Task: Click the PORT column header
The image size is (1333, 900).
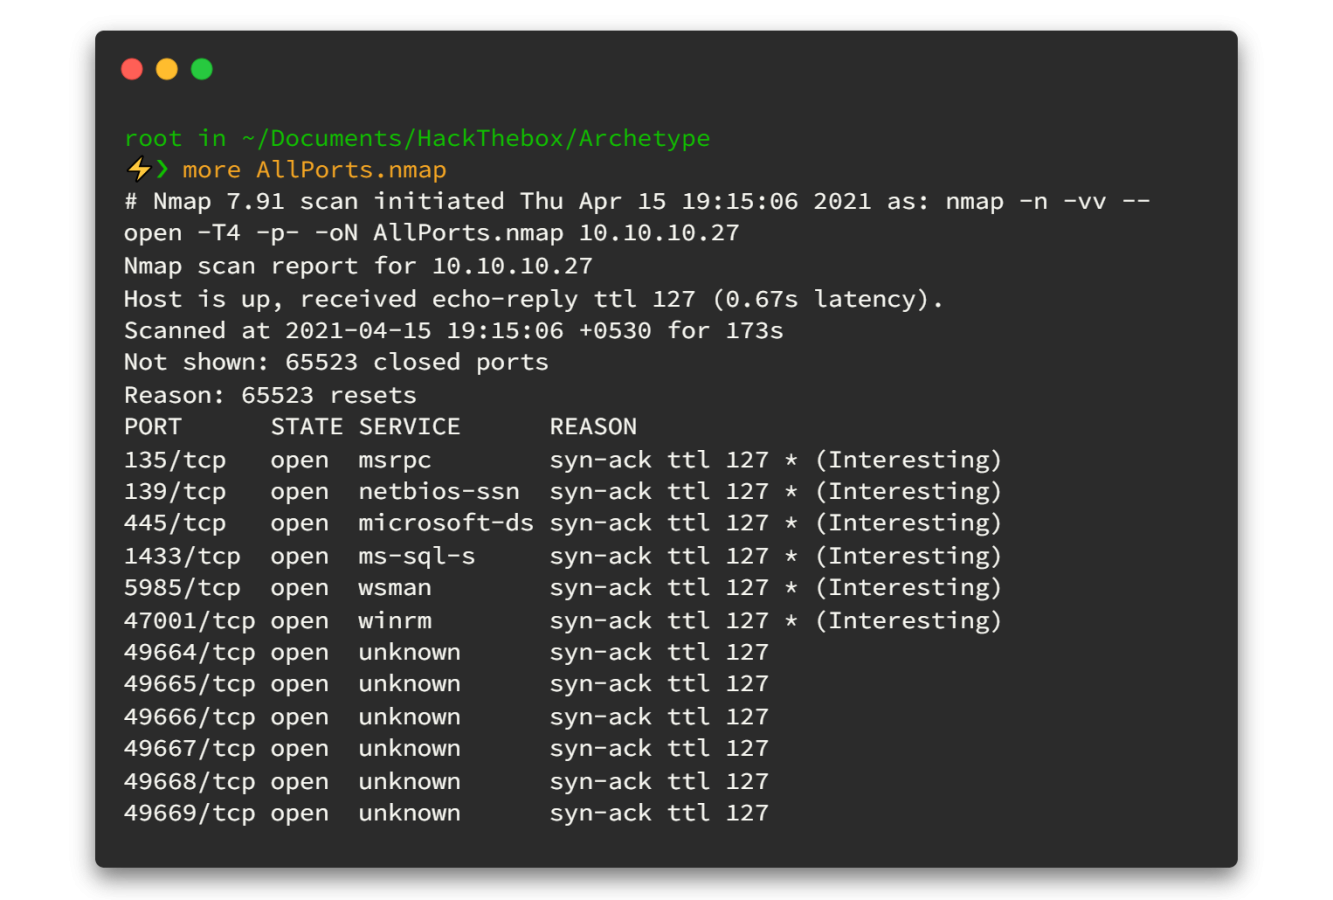Action: coord(153,427)
